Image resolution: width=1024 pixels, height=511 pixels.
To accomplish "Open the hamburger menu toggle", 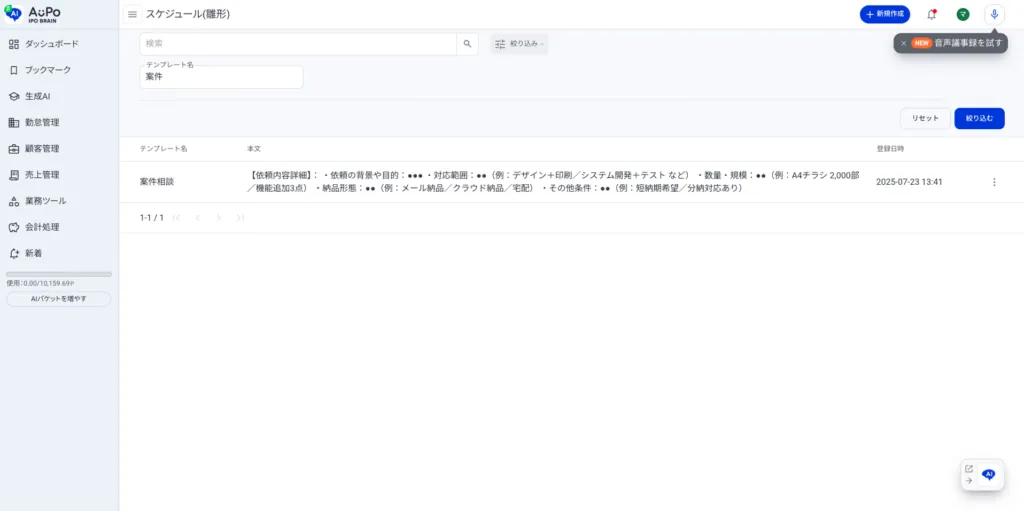I will [x=133, y=14].
